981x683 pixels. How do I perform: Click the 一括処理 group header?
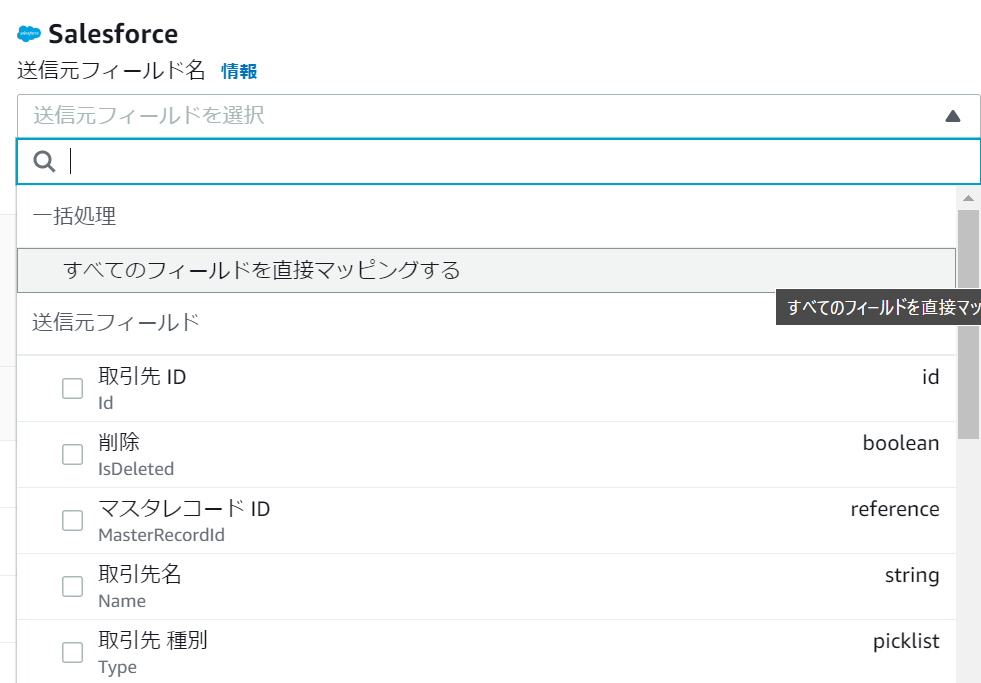coord(75,216)
